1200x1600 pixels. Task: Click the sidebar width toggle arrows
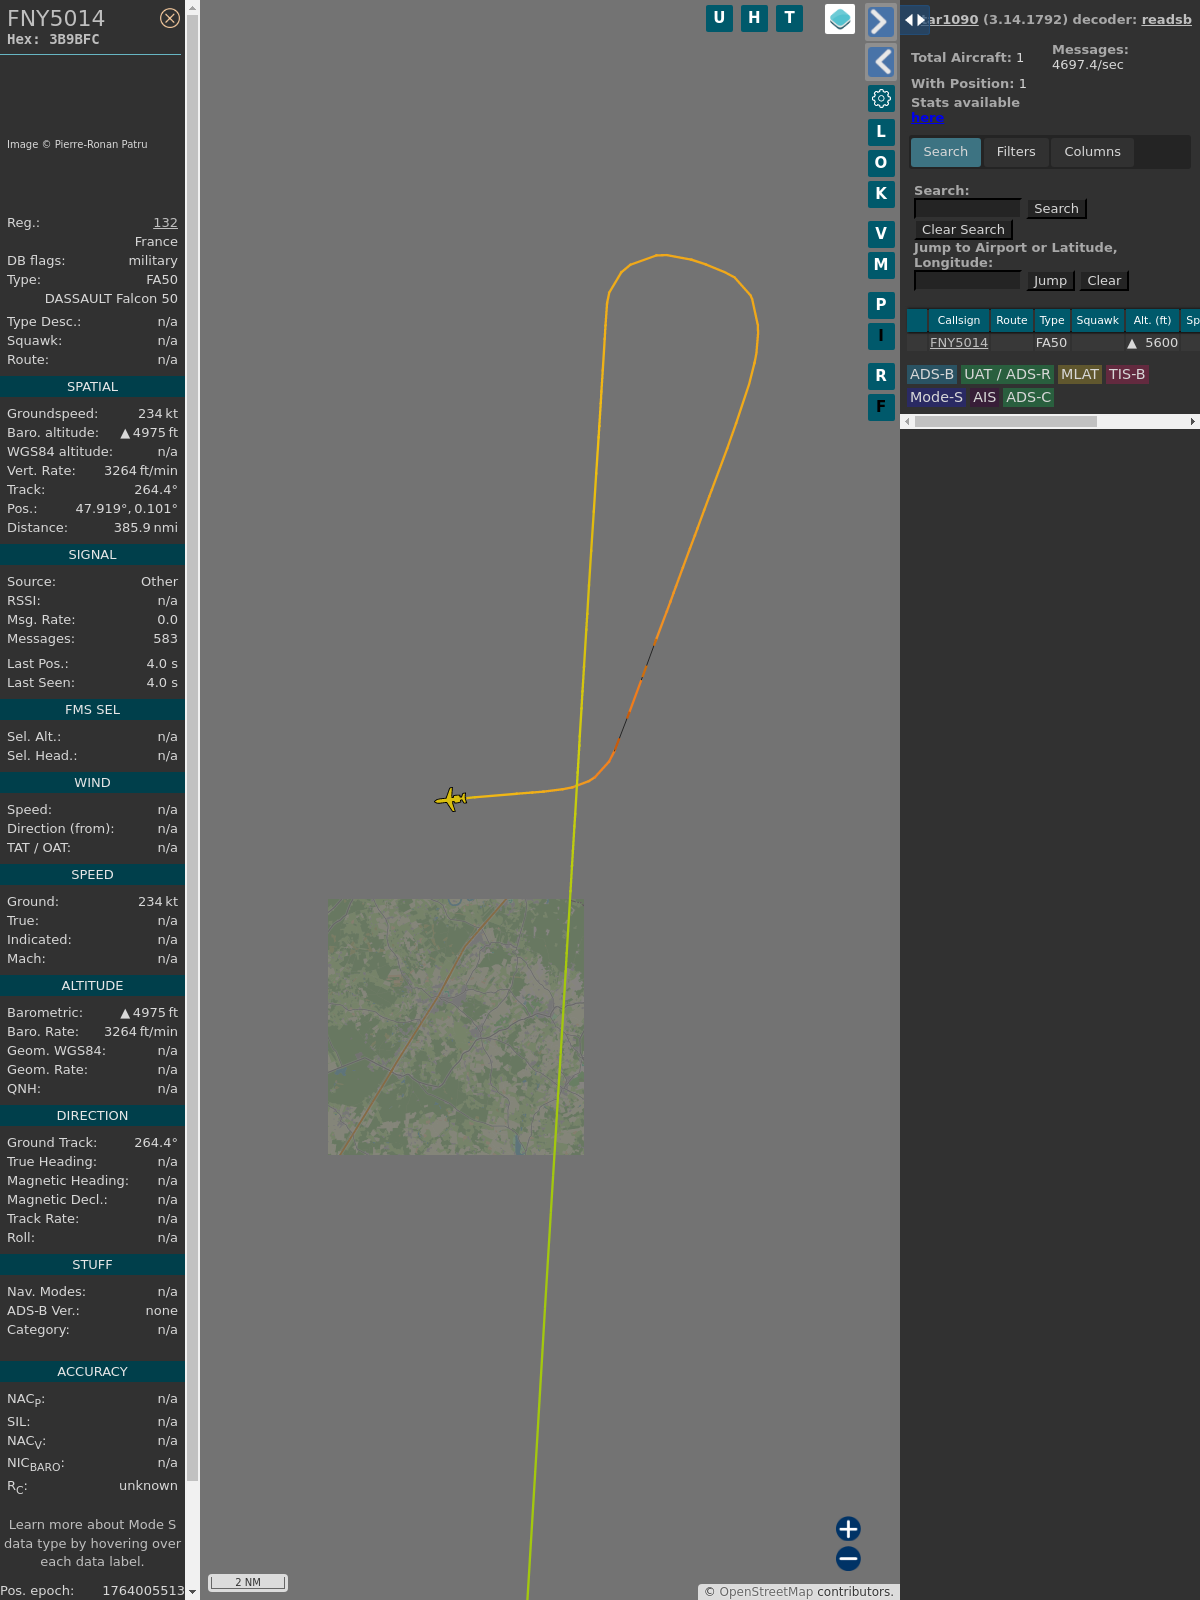(x=915, y=20)
